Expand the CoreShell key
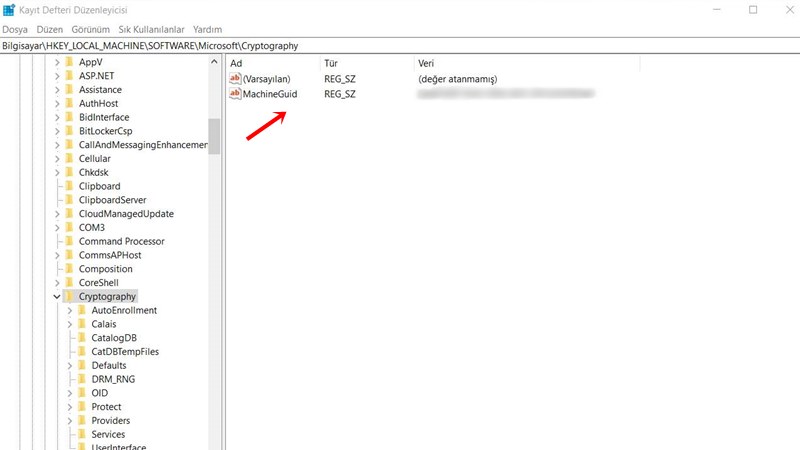Viewport: 800px width, 450px height. 57,283
